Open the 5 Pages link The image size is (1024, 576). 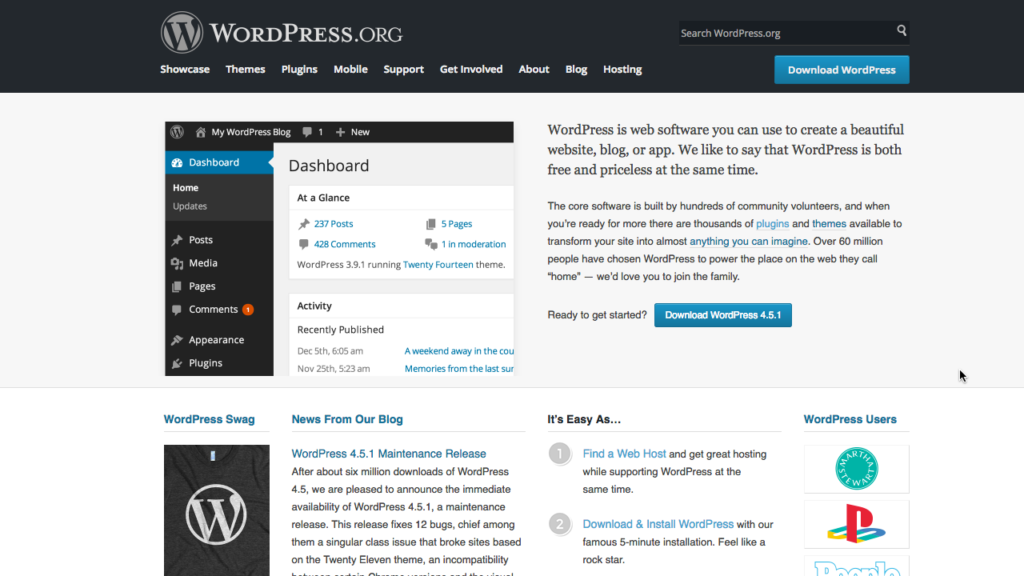[x=456, y=223]
